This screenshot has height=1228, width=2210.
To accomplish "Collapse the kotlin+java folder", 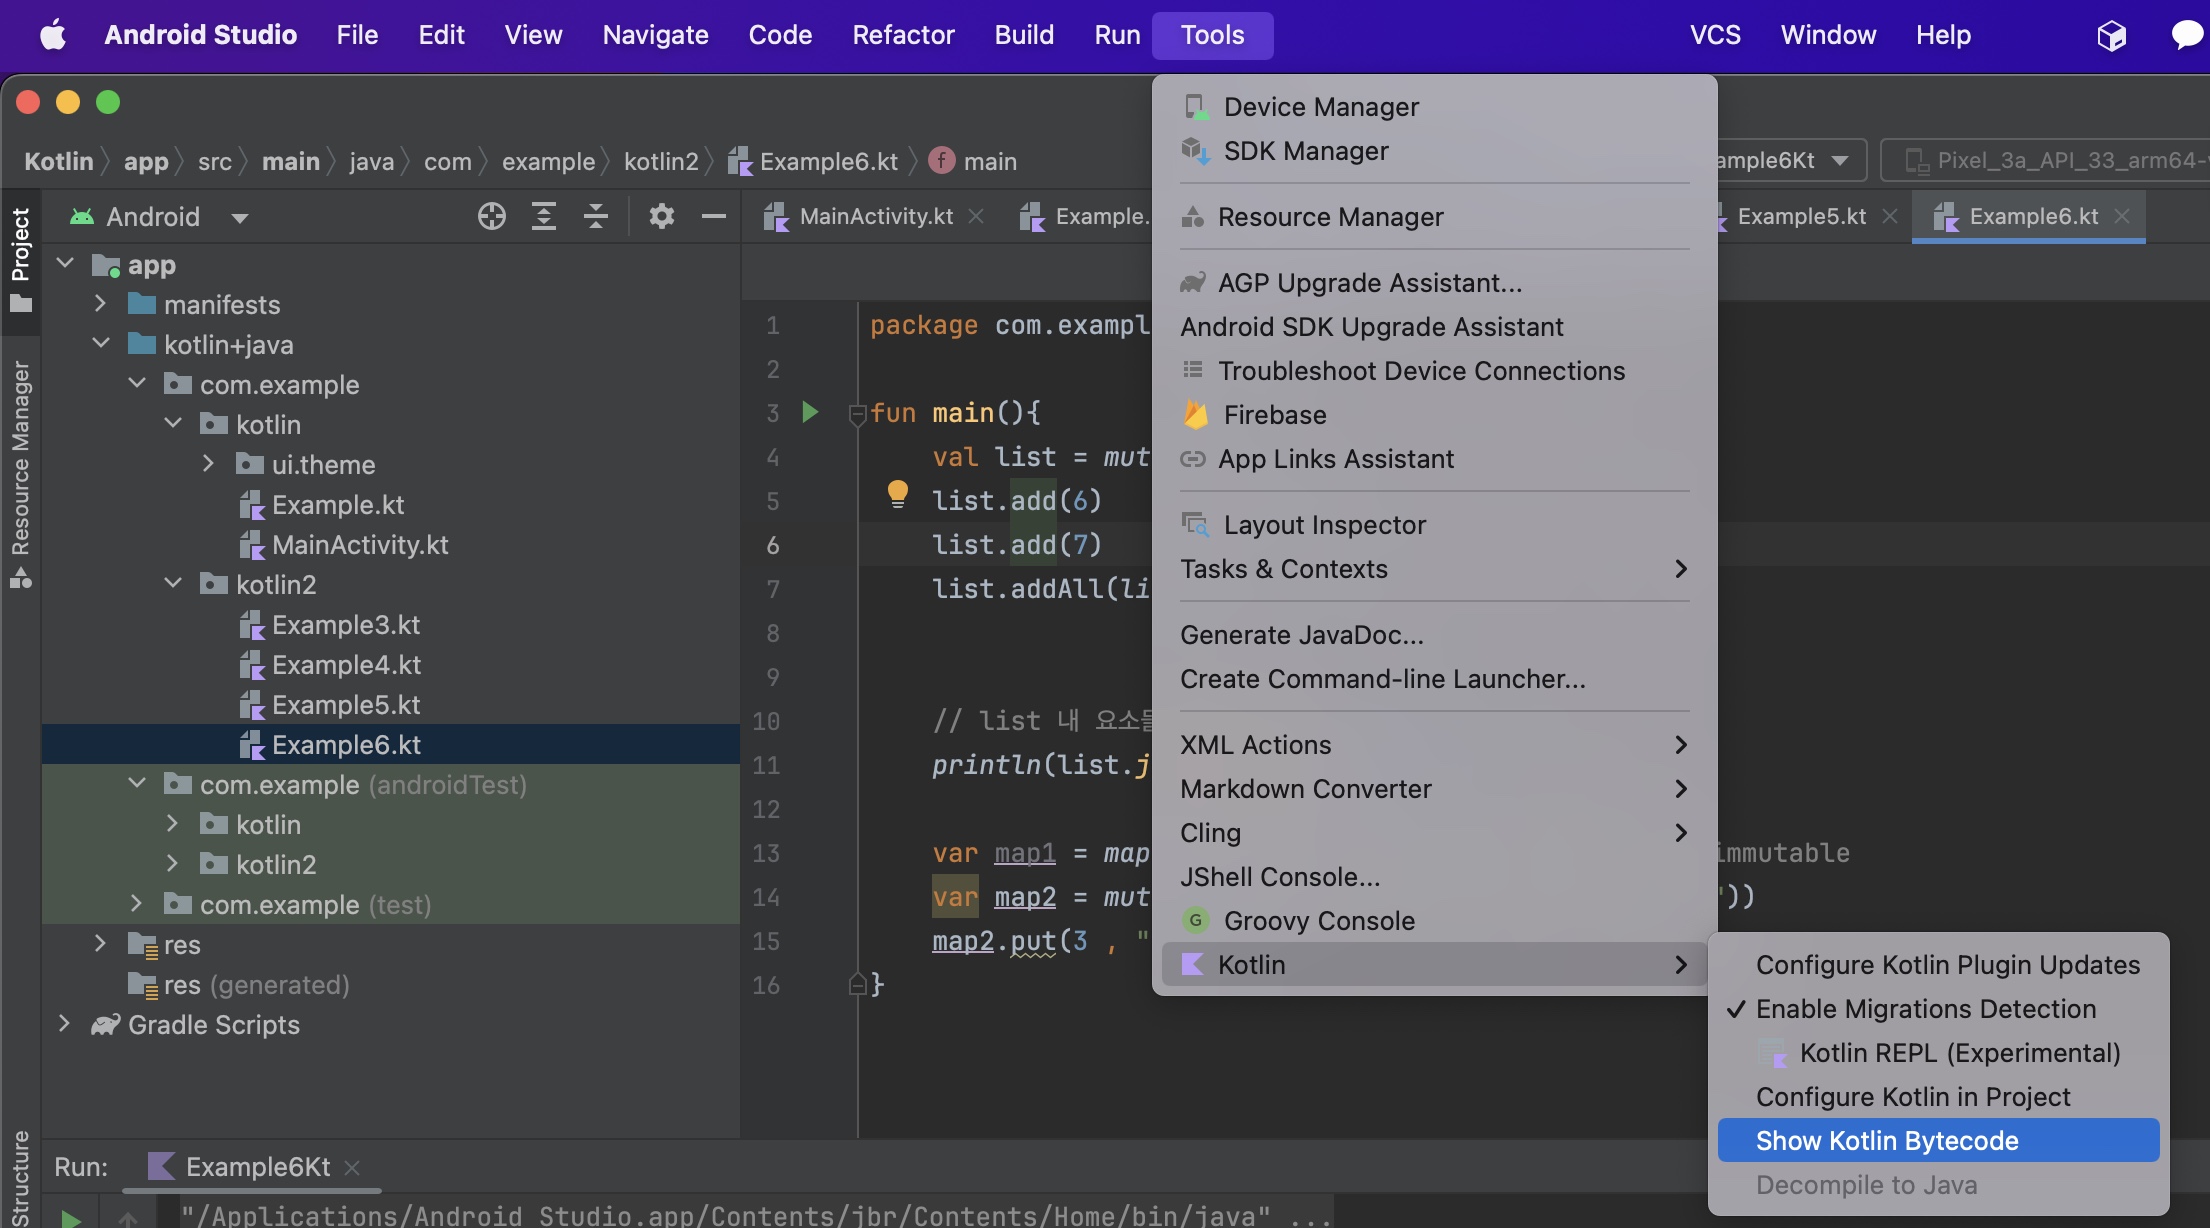I will pos(101,343).
